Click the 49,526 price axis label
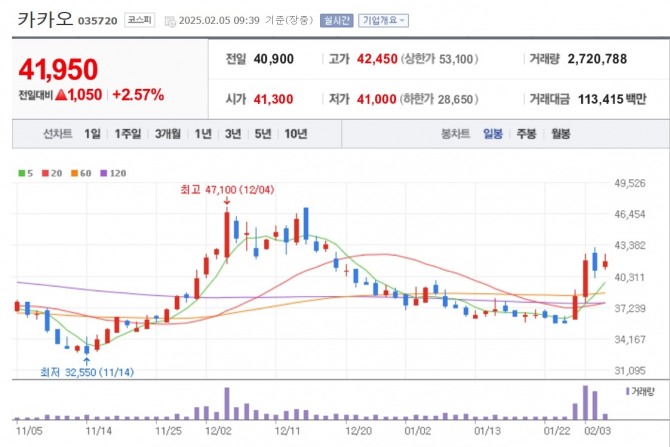Screen dimensions: 670x447 point(630,183)
